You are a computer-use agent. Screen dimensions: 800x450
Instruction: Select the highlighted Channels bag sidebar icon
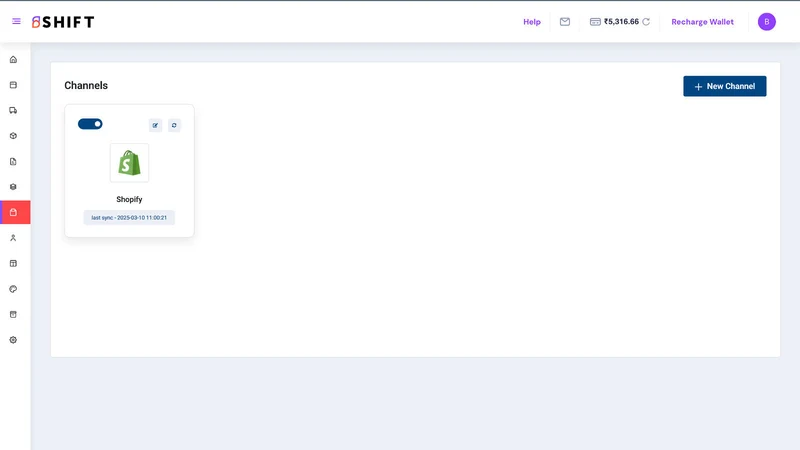15,212
